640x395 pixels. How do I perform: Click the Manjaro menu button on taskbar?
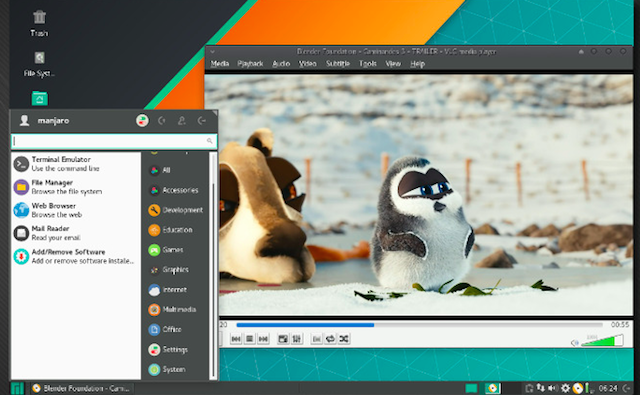(17, 388)
